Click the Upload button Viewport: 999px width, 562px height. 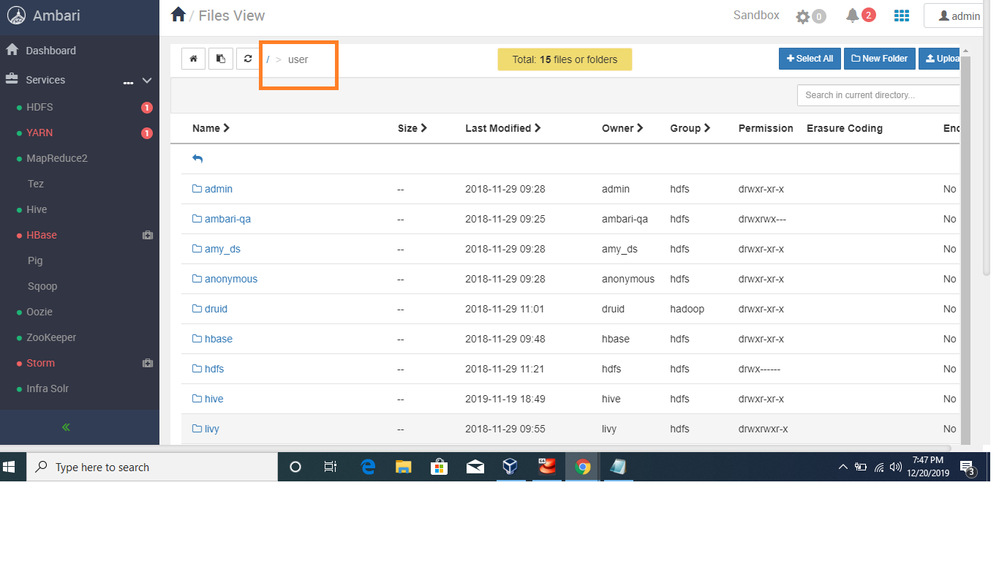(x=940, y=59)
